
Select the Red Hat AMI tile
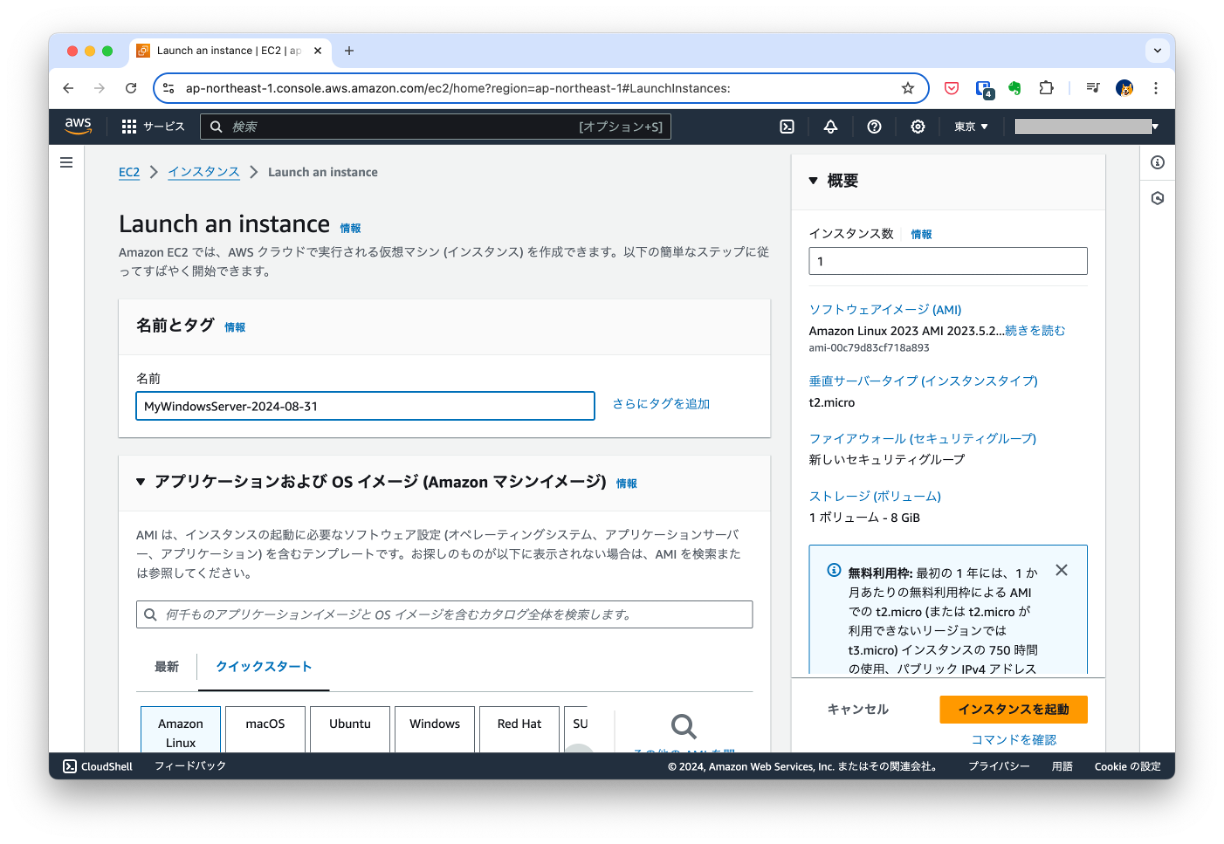click(519, 729)
